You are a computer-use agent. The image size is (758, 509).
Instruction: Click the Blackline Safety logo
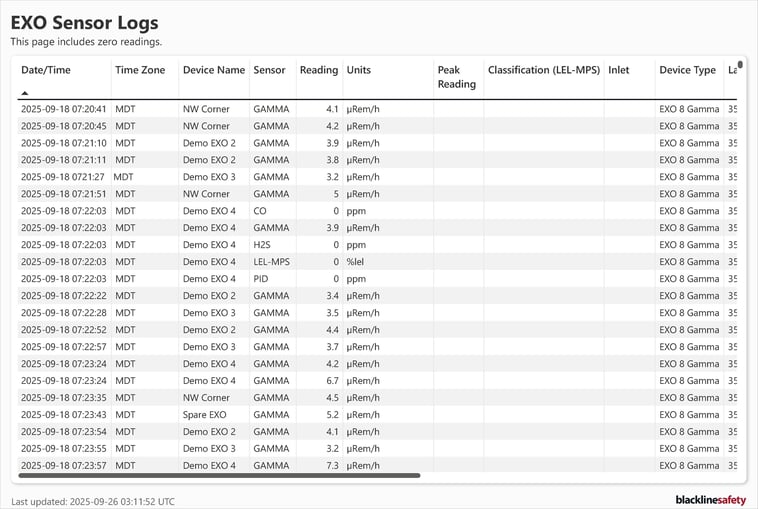click(710, 500)
